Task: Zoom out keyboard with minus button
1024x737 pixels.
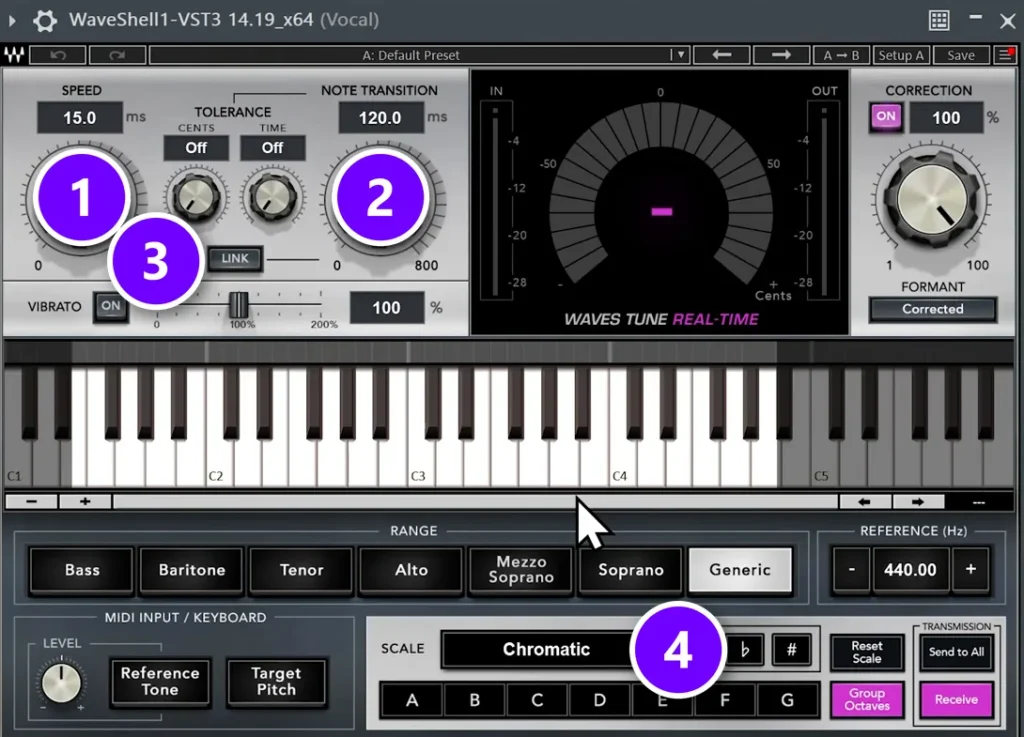Action: point(31,501)
